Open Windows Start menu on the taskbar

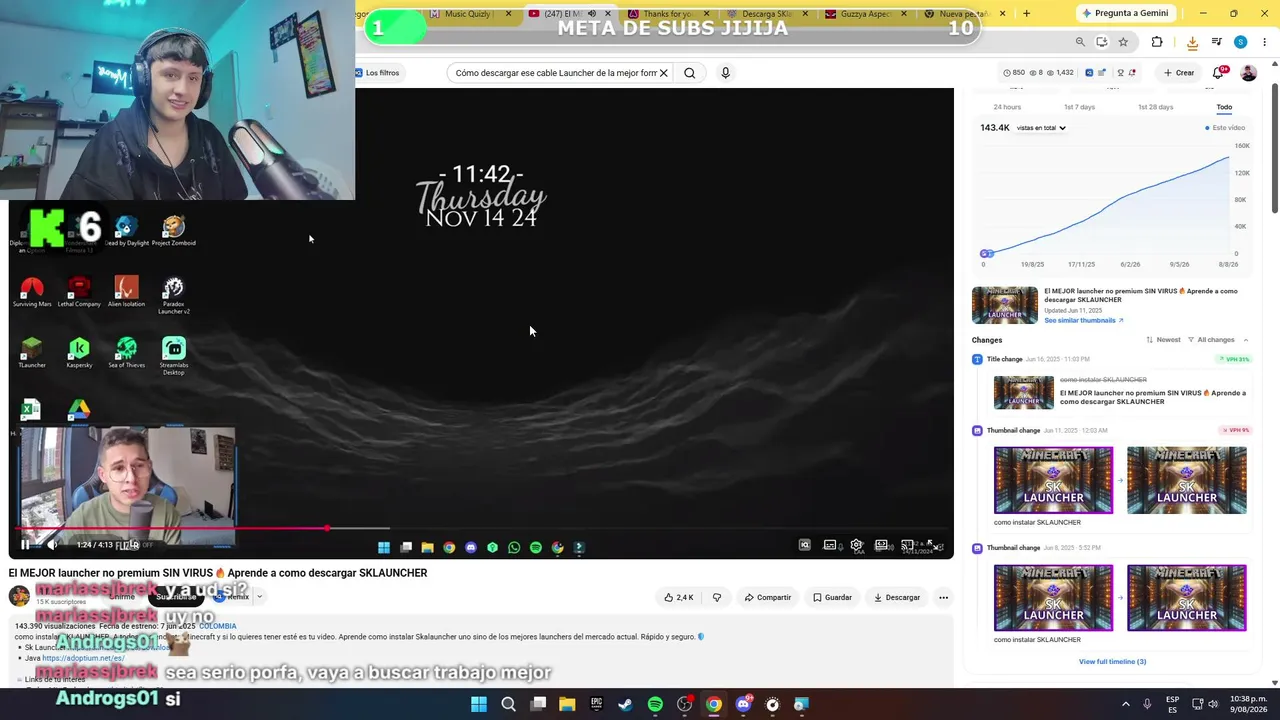[x=479, y=704]
